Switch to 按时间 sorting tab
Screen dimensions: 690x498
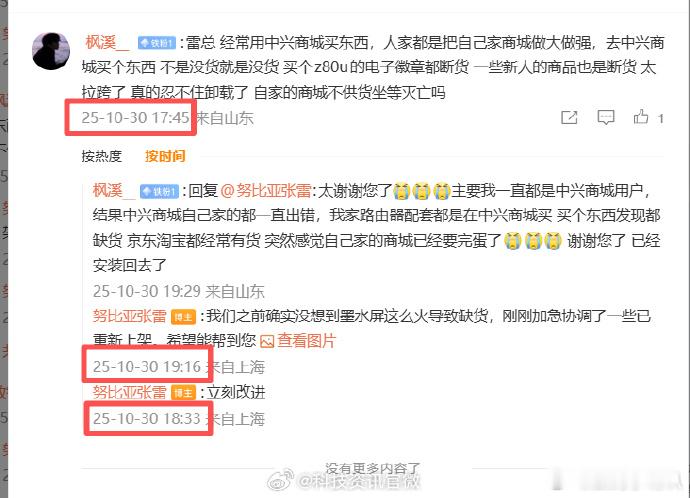coord(165,156)
